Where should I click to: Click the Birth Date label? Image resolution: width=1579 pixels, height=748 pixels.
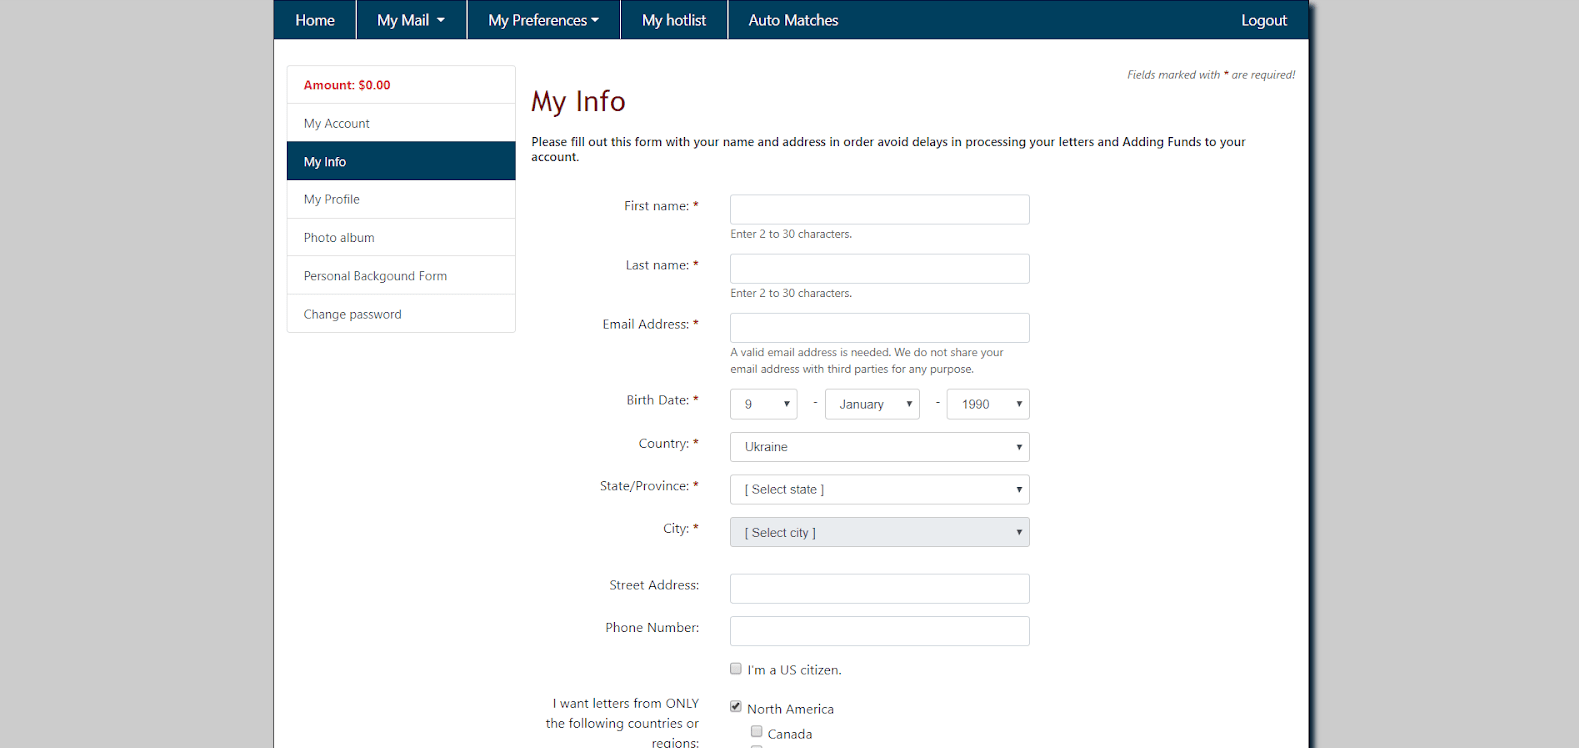[x=662, y=400]
